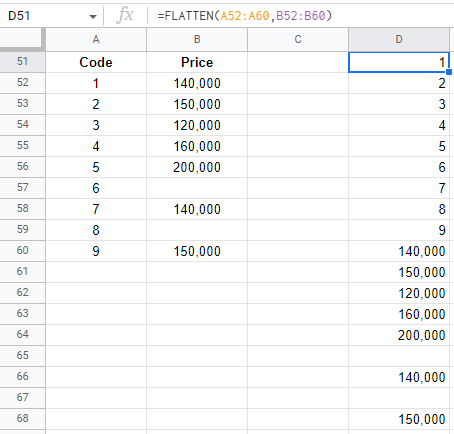Click cell D60 with 140,000
Image resolution: width=454 pixels, height=434 pixels.
click(399, 251)
